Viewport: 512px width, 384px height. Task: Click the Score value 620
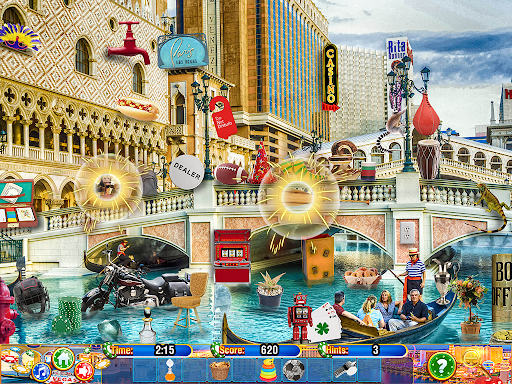[x=269, y=350]
